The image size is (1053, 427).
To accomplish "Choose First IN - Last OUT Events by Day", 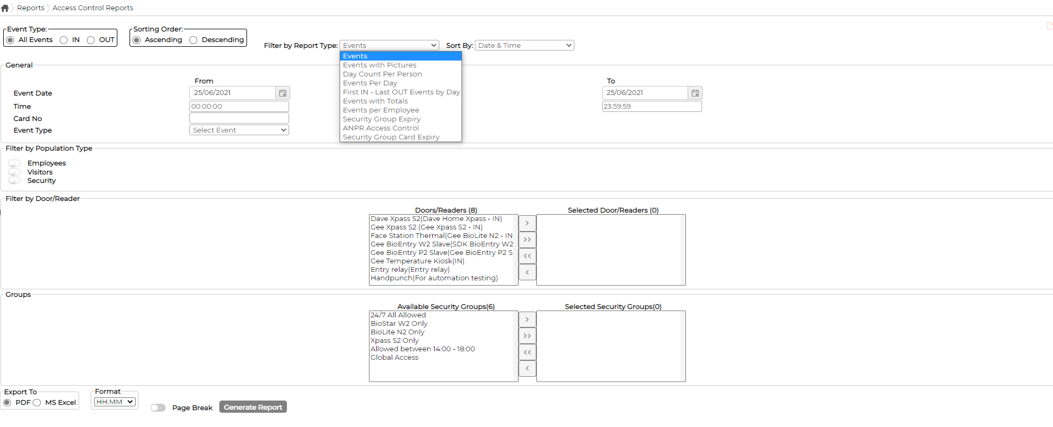I will pyautogui.click(x=401, y=92).
